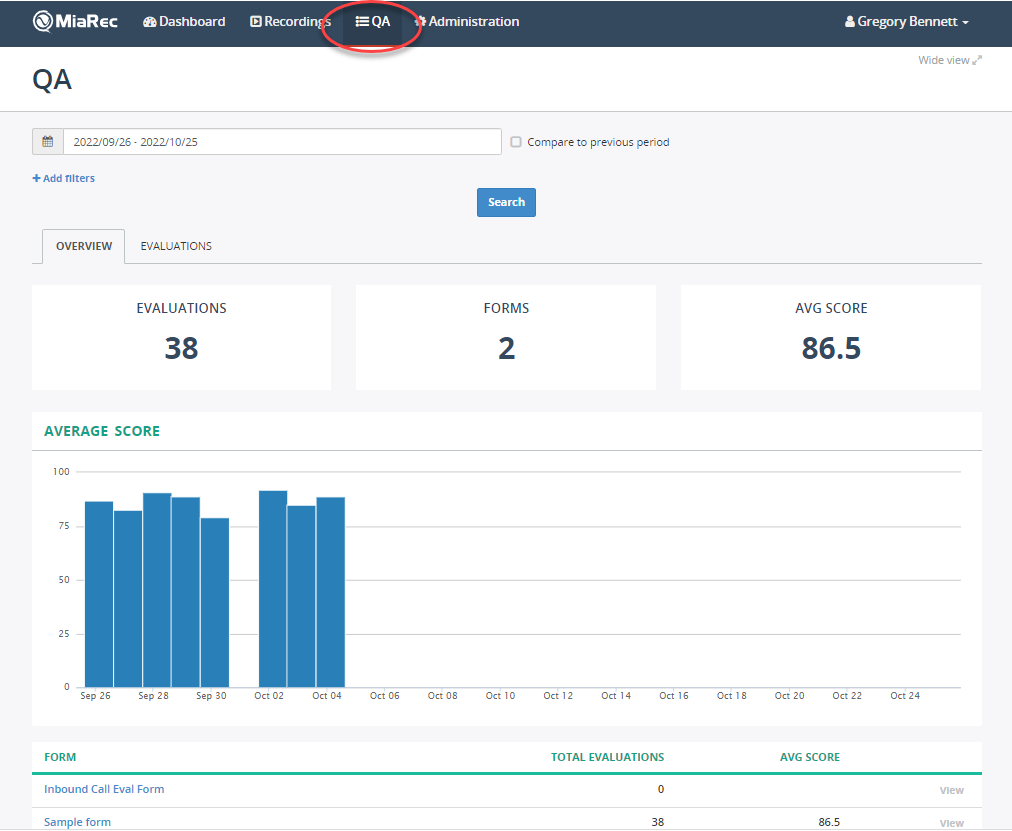Click the QA list icon in navigation
Viewport: 1012px width, 831px height.
(362, 21)
